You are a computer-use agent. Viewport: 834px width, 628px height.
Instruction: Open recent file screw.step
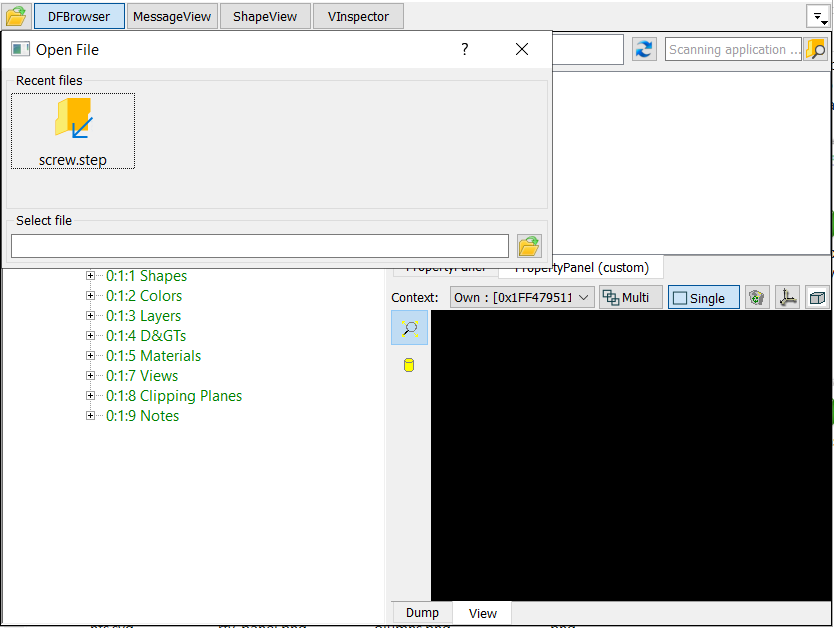click(73, 131)
